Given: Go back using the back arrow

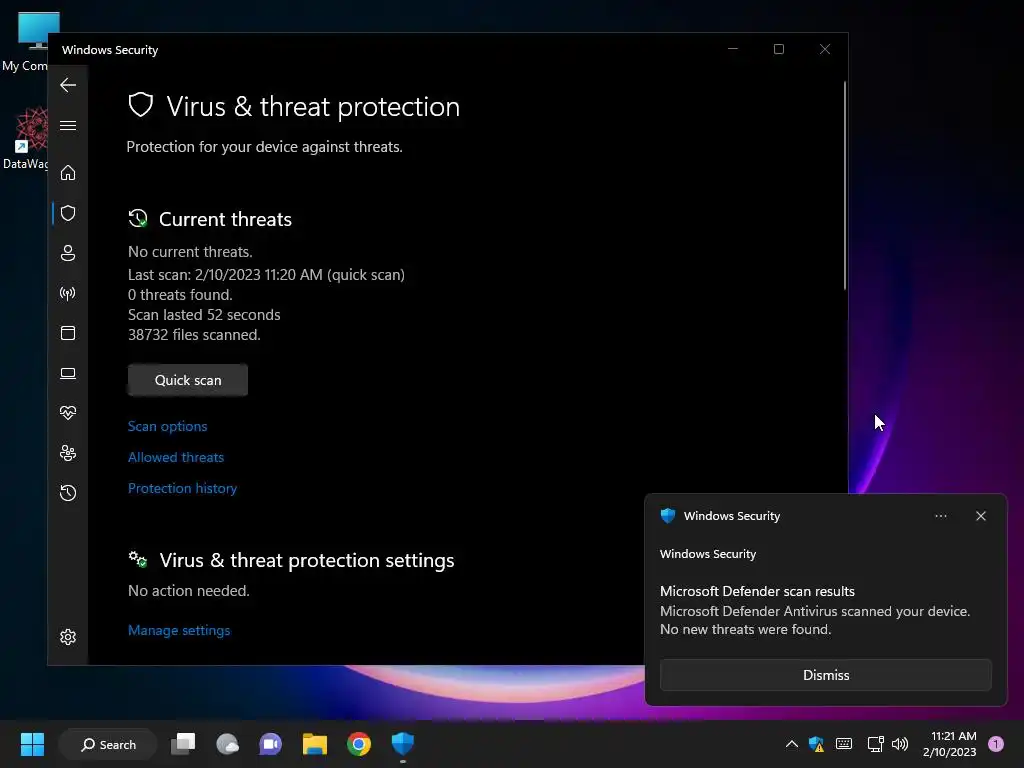Looking at the screenshot, I should click(x=68, y=85).
